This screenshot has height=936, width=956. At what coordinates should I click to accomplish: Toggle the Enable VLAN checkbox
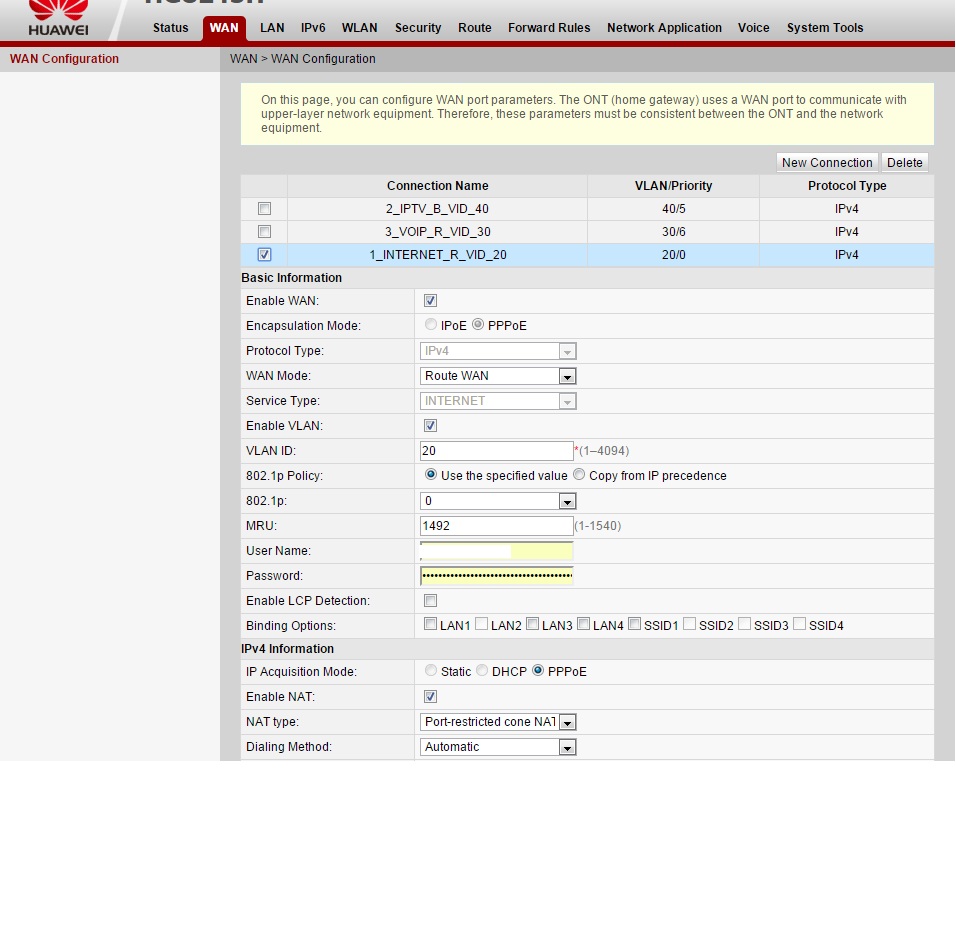click(x=430, y=426)
